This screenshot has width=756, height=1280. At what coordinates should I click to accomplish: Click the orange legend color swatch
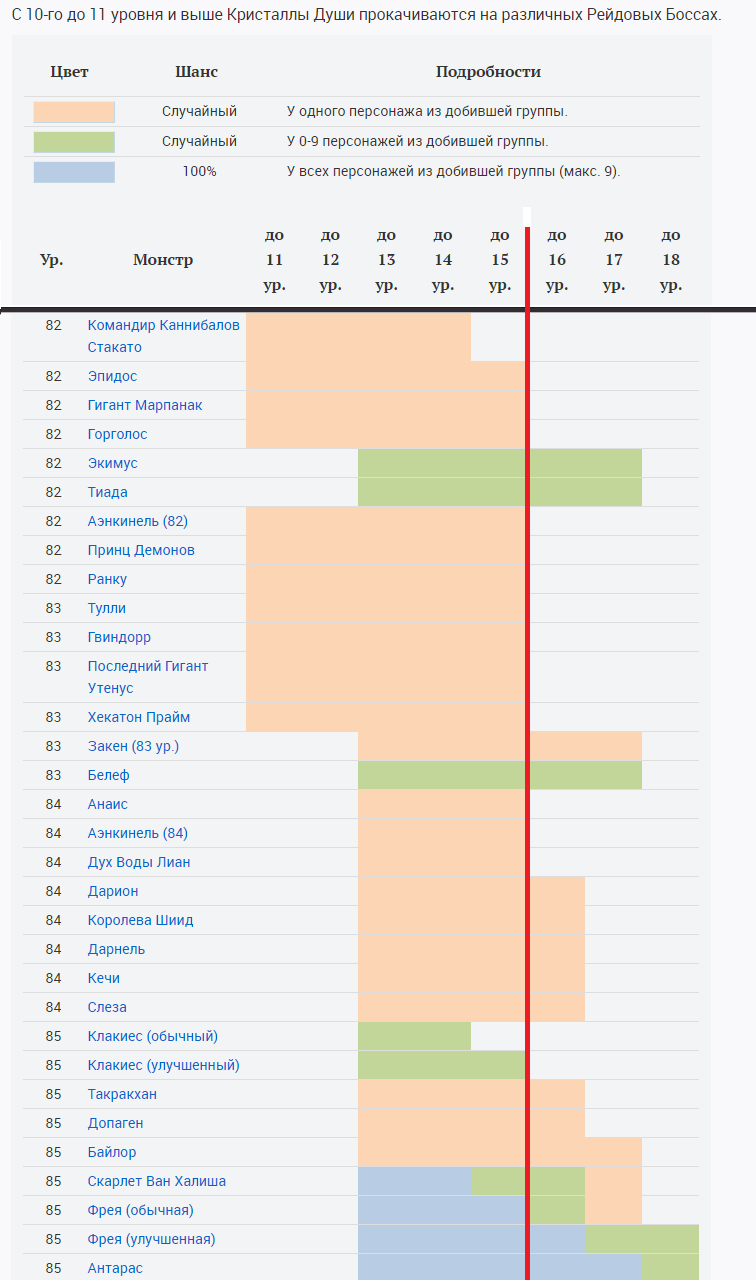point(74,112)
